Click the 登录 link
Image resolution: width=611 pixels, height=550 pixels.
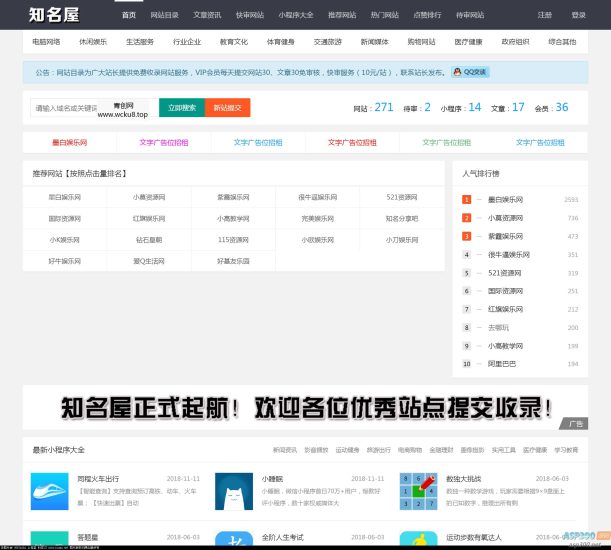click(579, 15)
